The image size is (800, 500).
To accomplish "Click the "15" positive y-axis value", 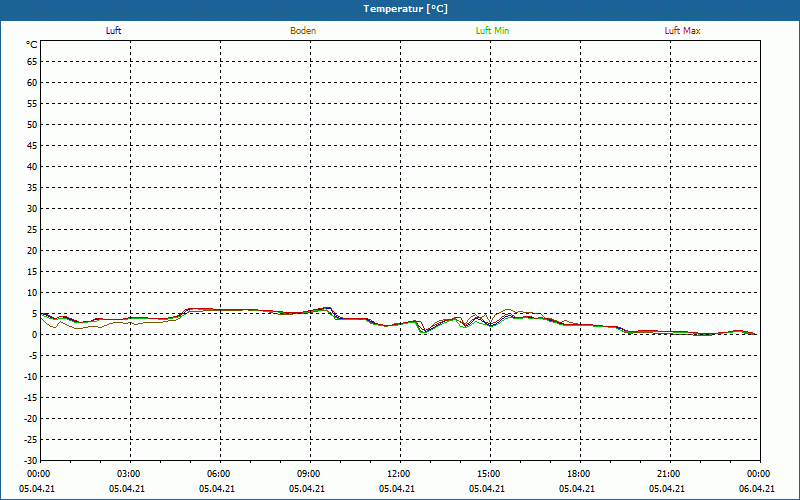I will pos(32,271).
